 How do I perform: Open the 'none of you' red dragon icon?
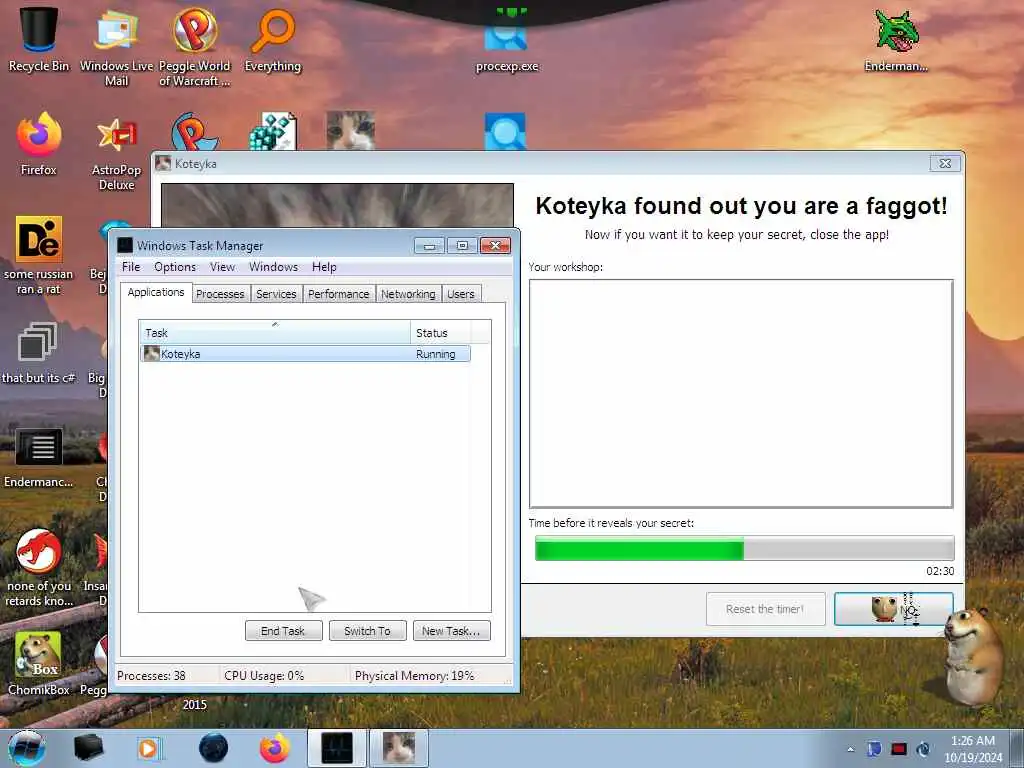39,567
